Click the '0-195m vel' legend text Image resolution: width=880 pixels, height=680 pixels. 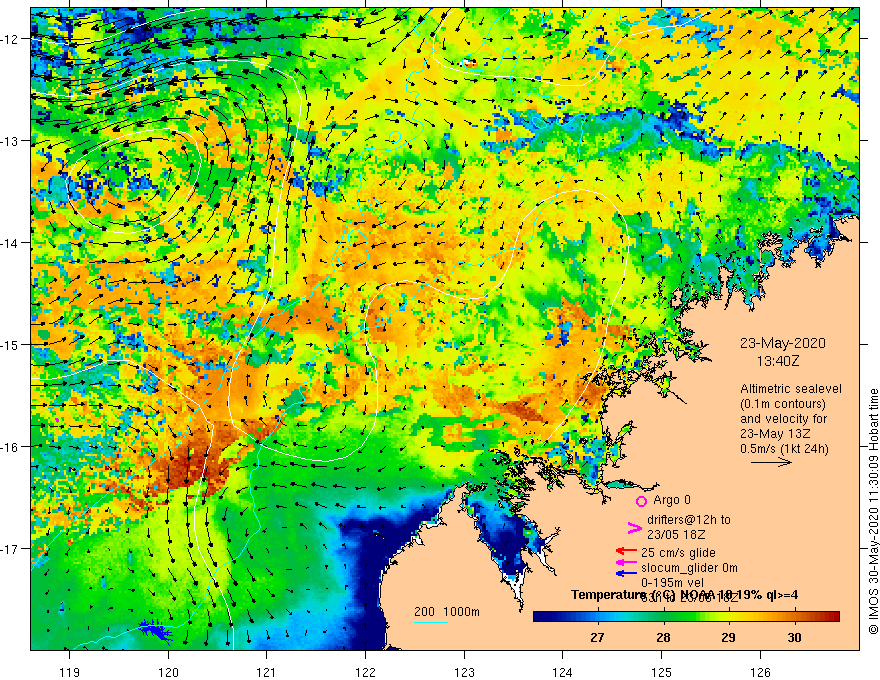tap(672, 583)
